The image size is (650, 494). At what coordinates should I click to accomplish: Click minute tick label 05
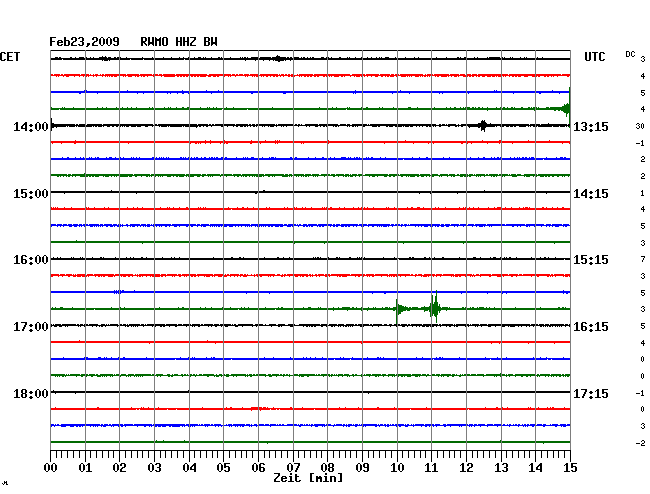tap(223, 468)
